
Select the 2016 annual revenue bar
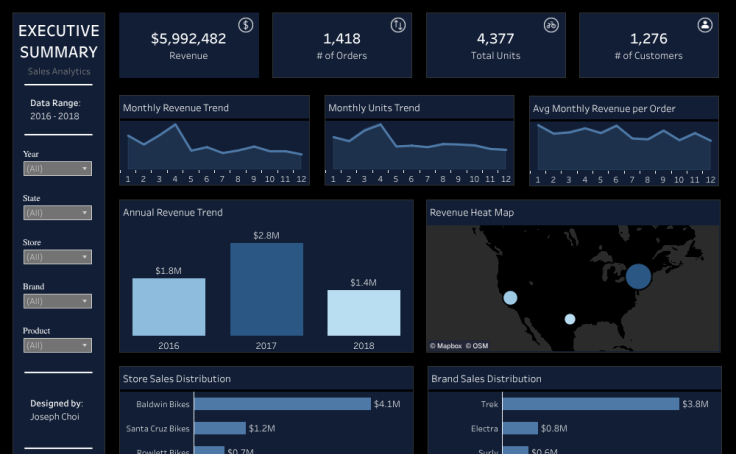168,307
